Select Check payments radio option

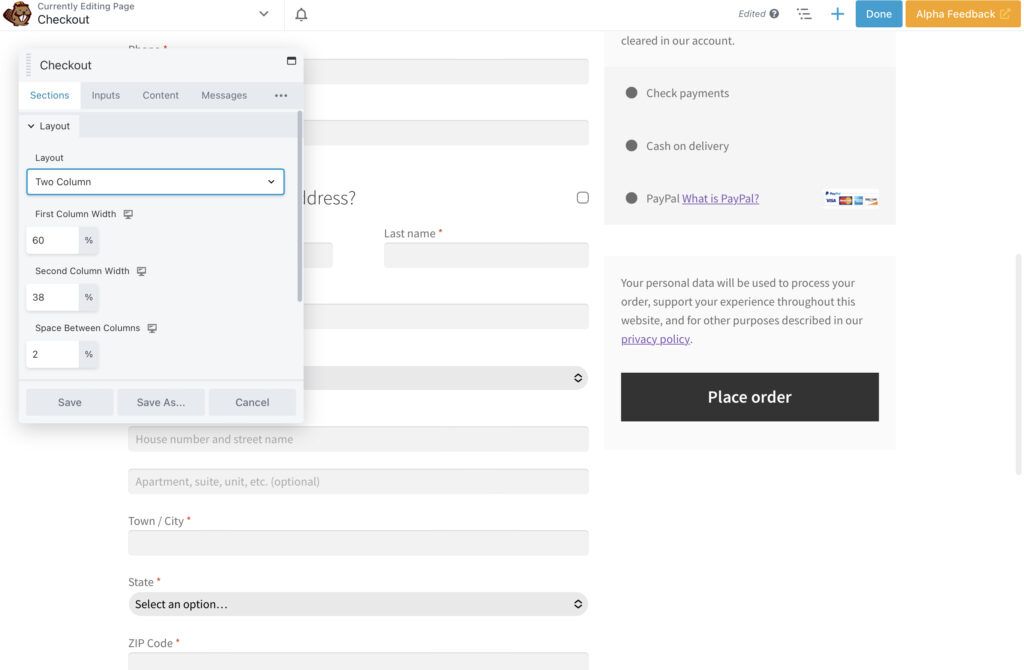click(x=632, y=93)
